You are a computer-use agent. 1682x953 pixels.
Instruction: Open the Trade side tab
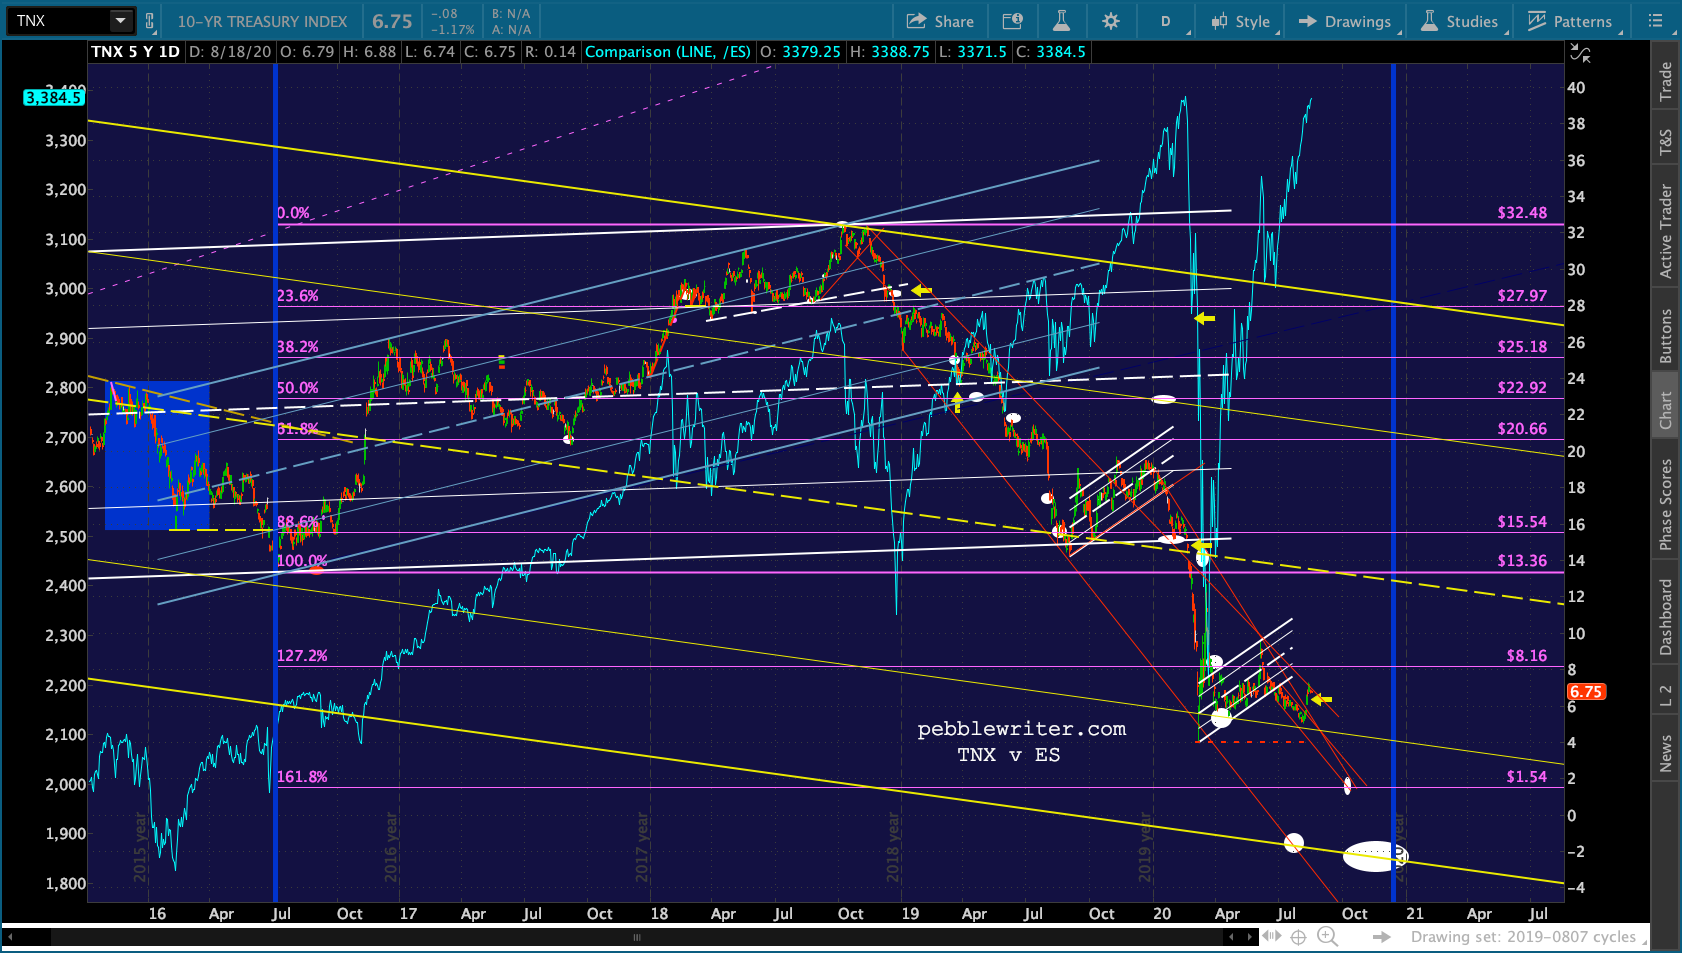(1665, 81)
